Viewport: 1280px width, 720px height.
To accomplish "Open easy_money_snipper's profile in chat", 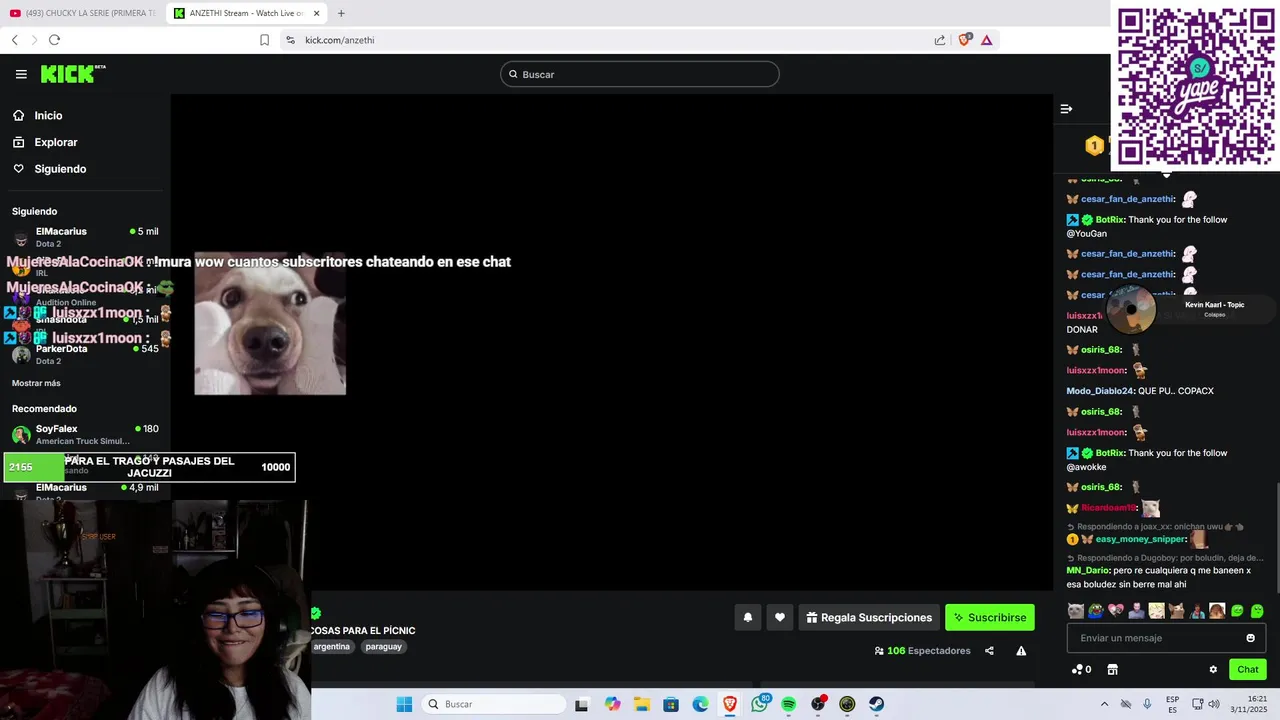I will [1140, 540].
